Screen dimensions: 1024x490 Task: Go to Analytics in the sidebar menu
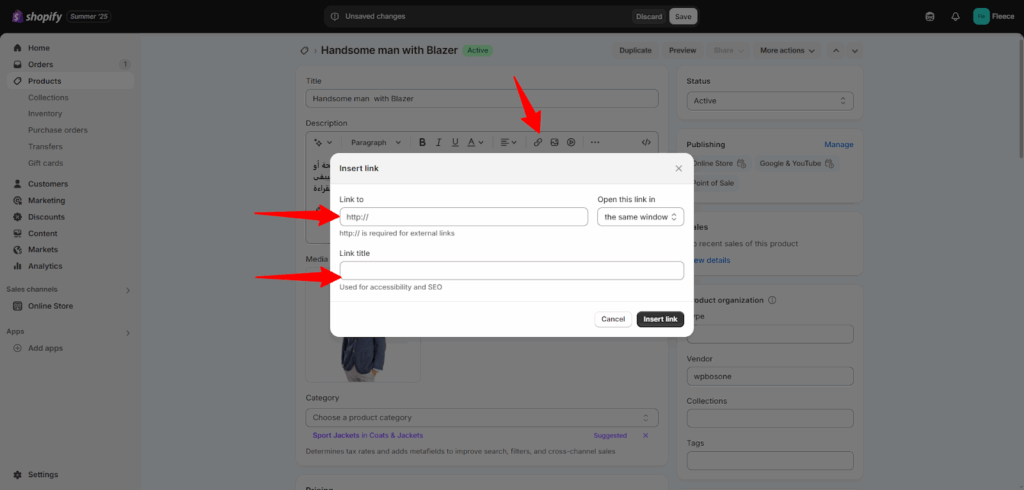click(45, 266)
